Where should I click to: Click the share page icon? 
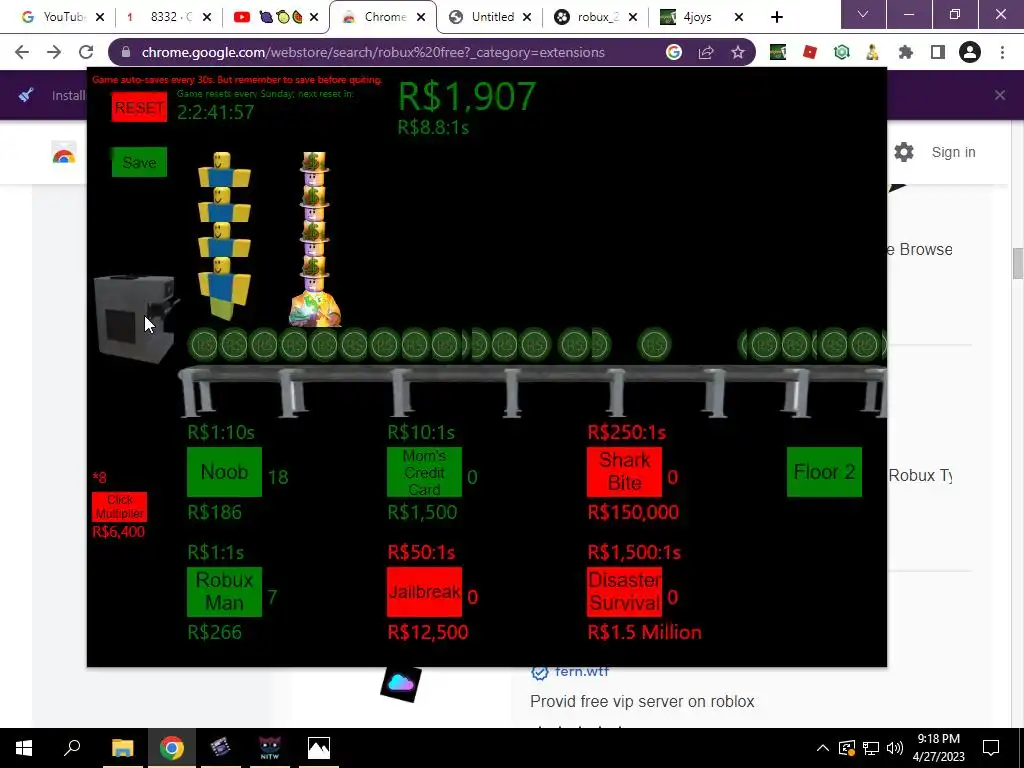(706, 52)
